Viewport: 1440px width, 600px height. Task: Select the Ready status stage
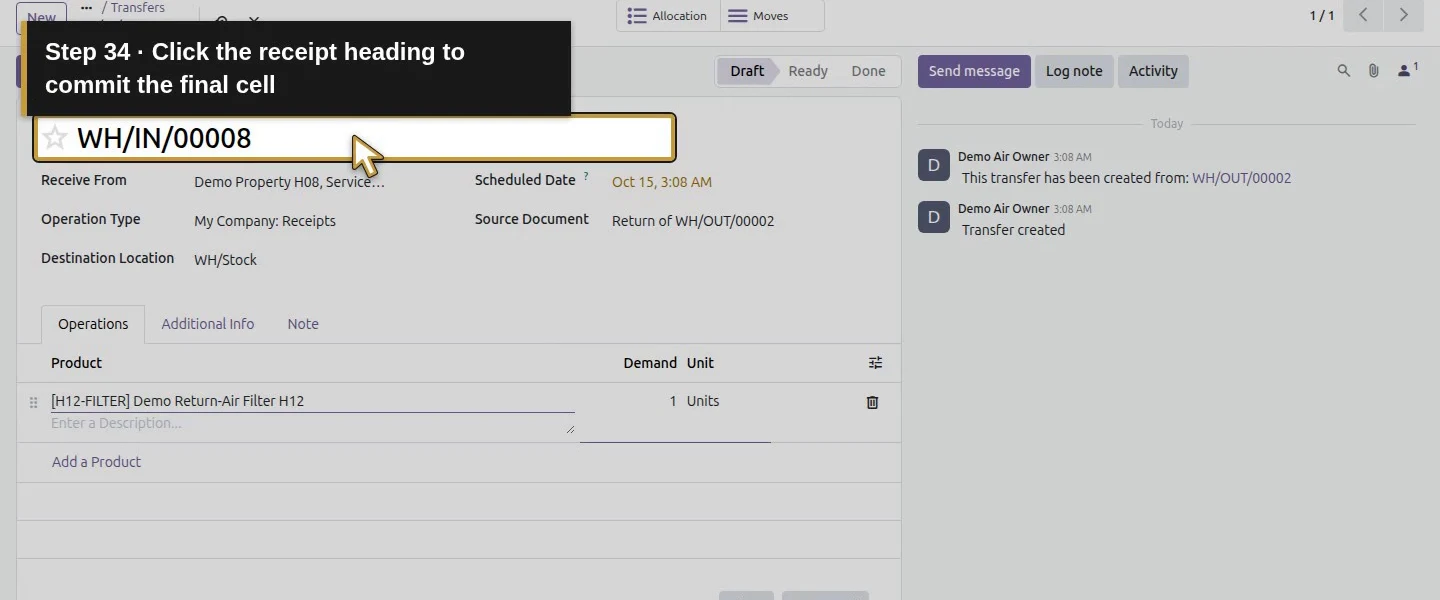[x=808, y=71]
